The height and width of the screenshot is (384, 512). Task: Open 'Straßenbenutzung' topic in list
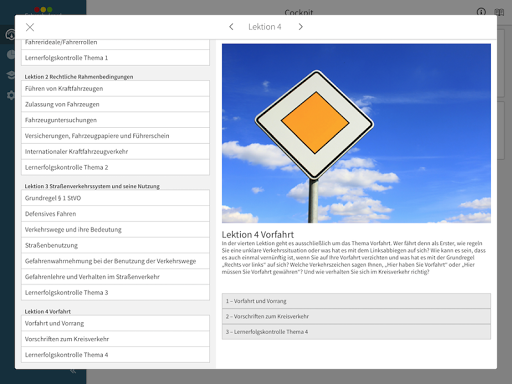pyautogui.click(x=115, y=245)
